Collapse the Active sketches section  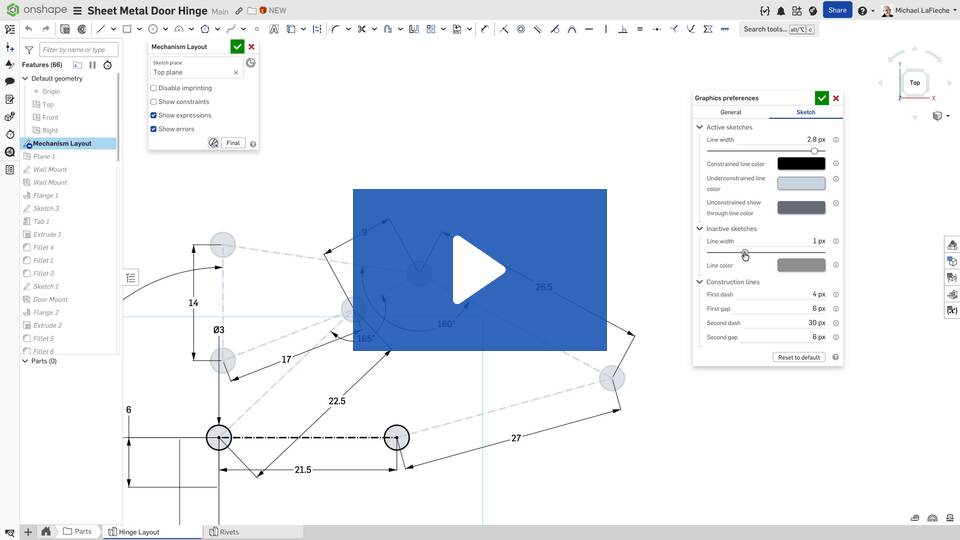[x=699, y=127]
